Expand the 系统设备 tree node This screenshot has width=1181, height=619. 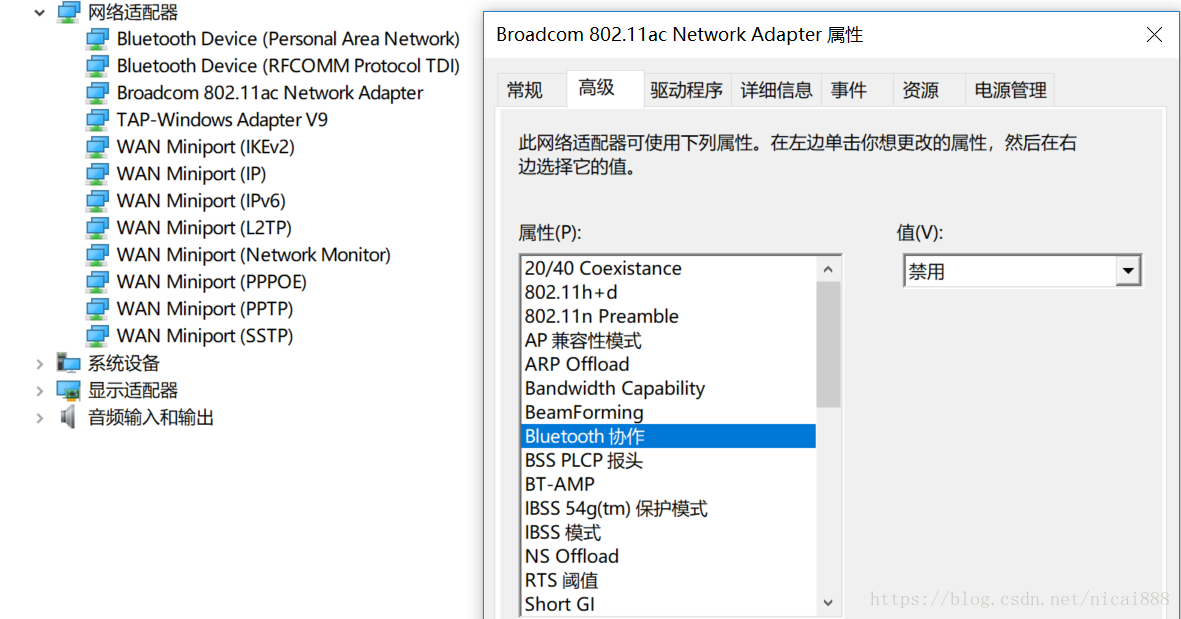point(40,364)
